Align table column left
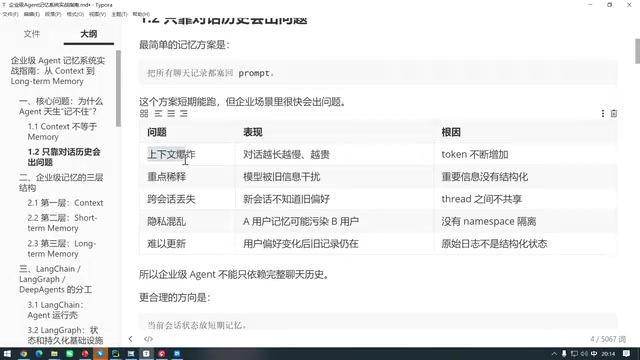 [x=158, y=113]
